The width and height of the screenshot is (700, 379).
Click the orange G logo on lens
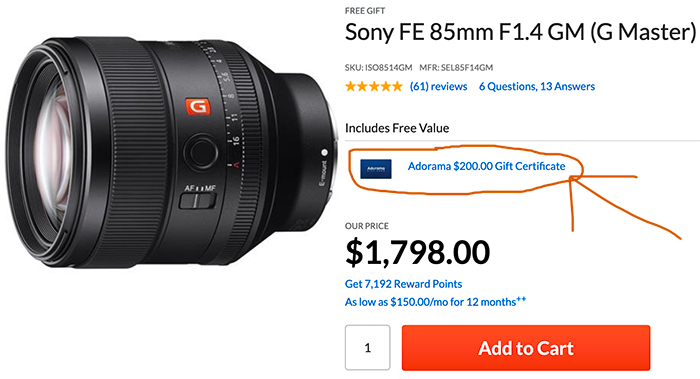pos(198,107)
